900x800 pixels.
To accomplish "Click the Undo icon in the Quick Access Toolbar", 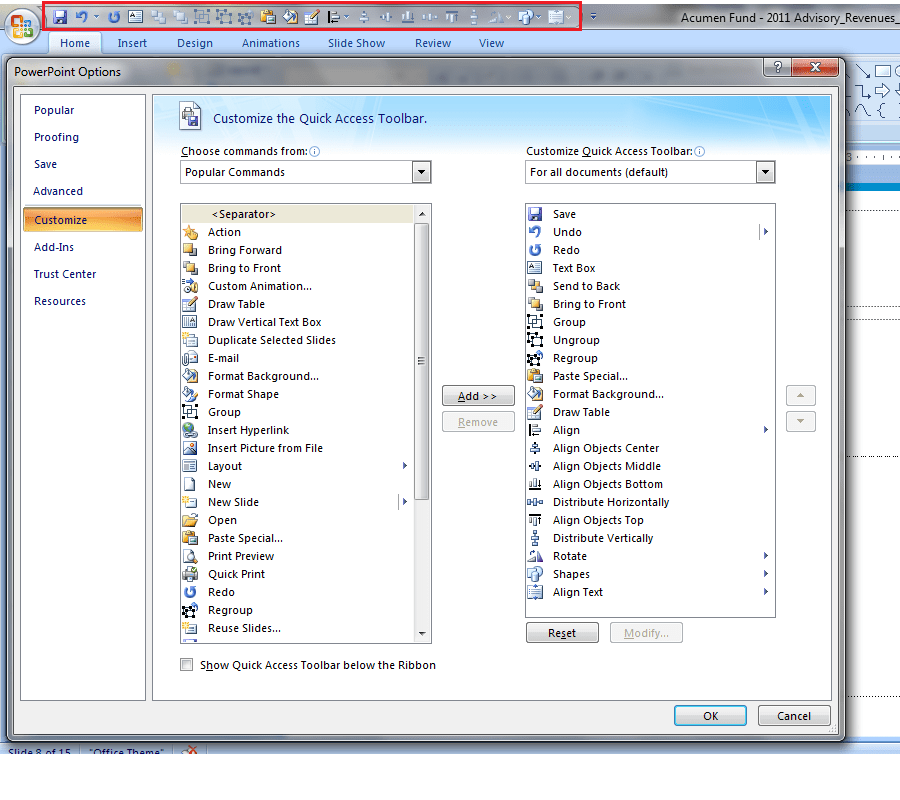I will click(x=82, y=17).
